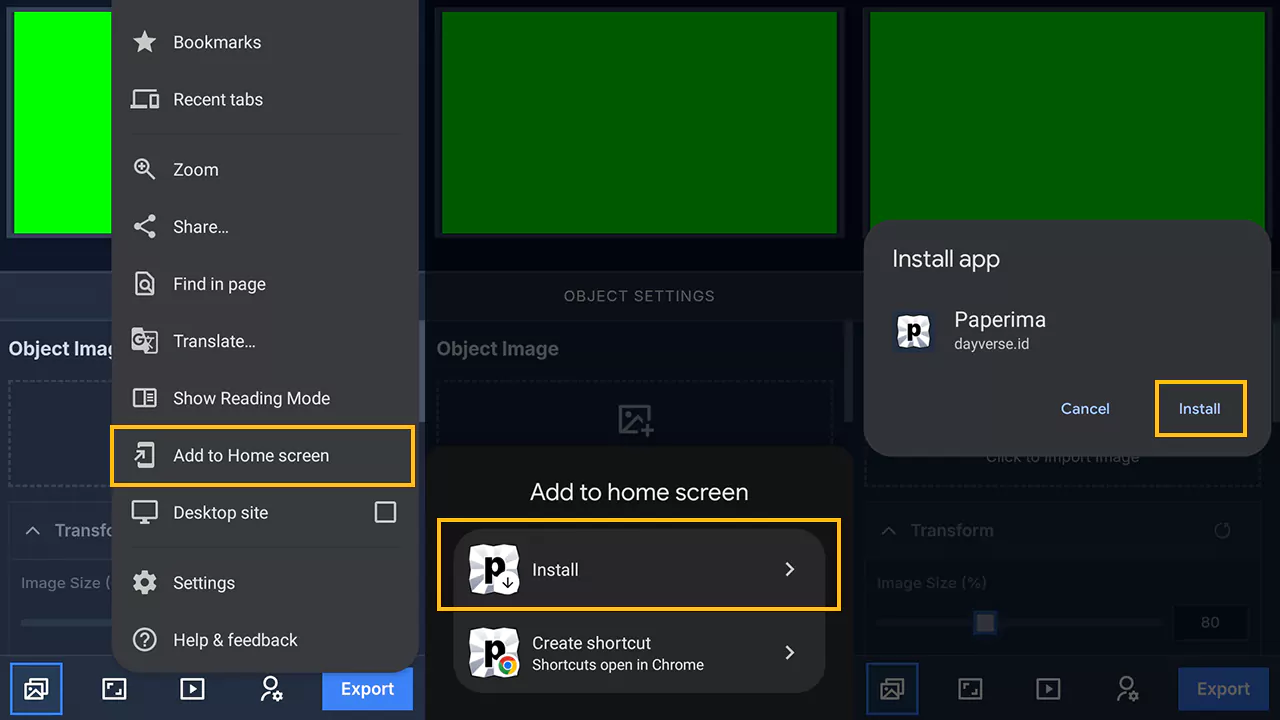Click bright green preview in left panel

(62, 123)
